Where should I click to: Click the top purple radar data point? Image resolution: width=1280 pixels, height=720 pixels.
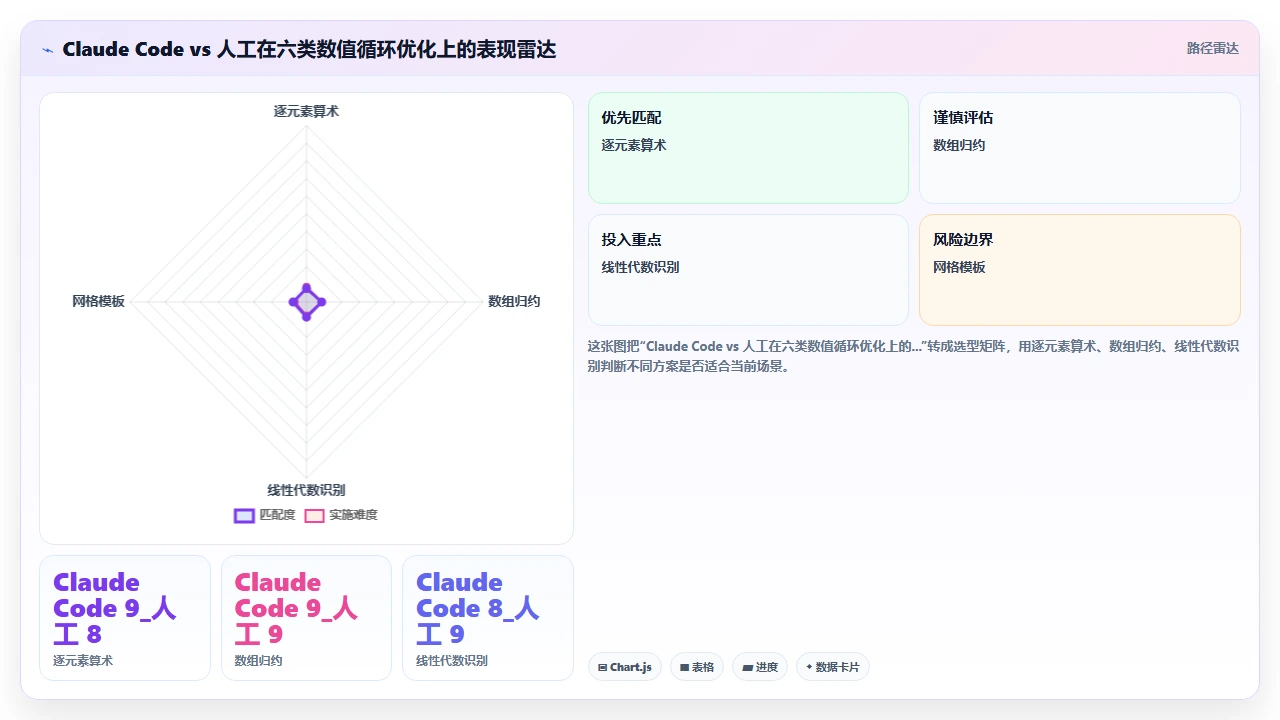pyautogui.click(x=307, y=287)
